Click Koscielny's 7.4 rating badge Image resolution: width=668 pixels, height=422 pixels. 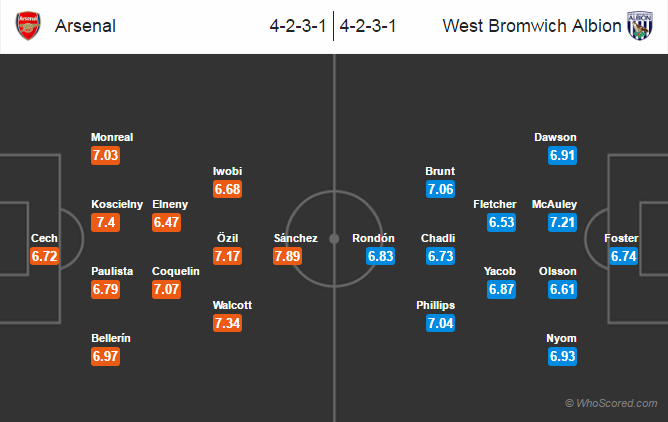(x=105, y=222)
